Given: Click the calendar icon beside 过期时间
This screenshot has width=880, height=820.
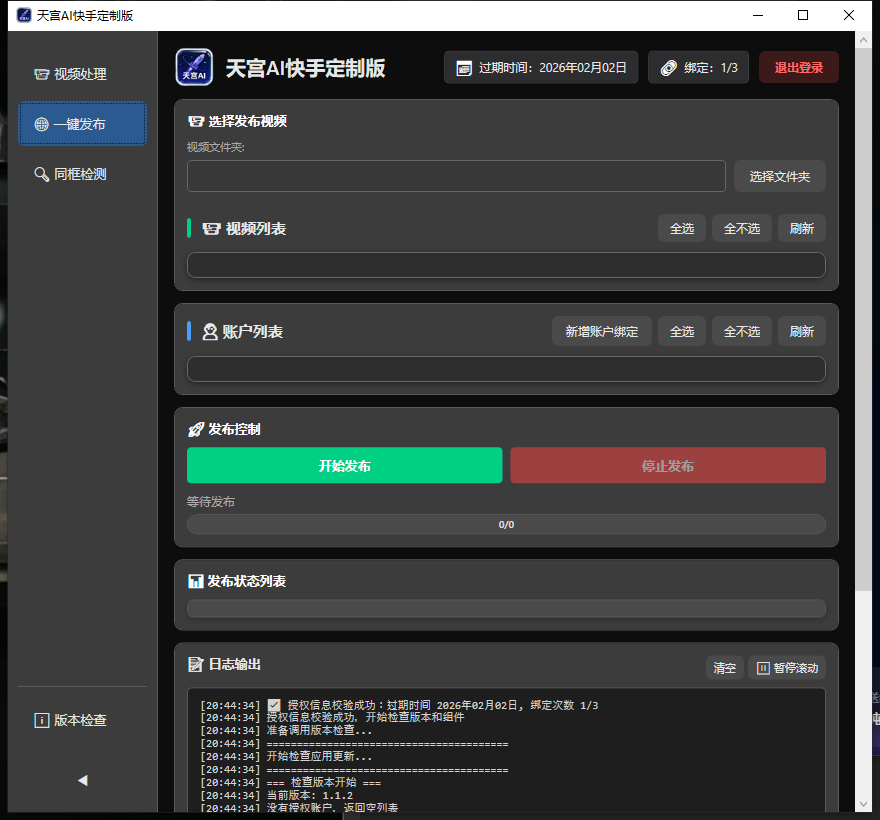Looking at the screenshot, I should coord(462,67).
